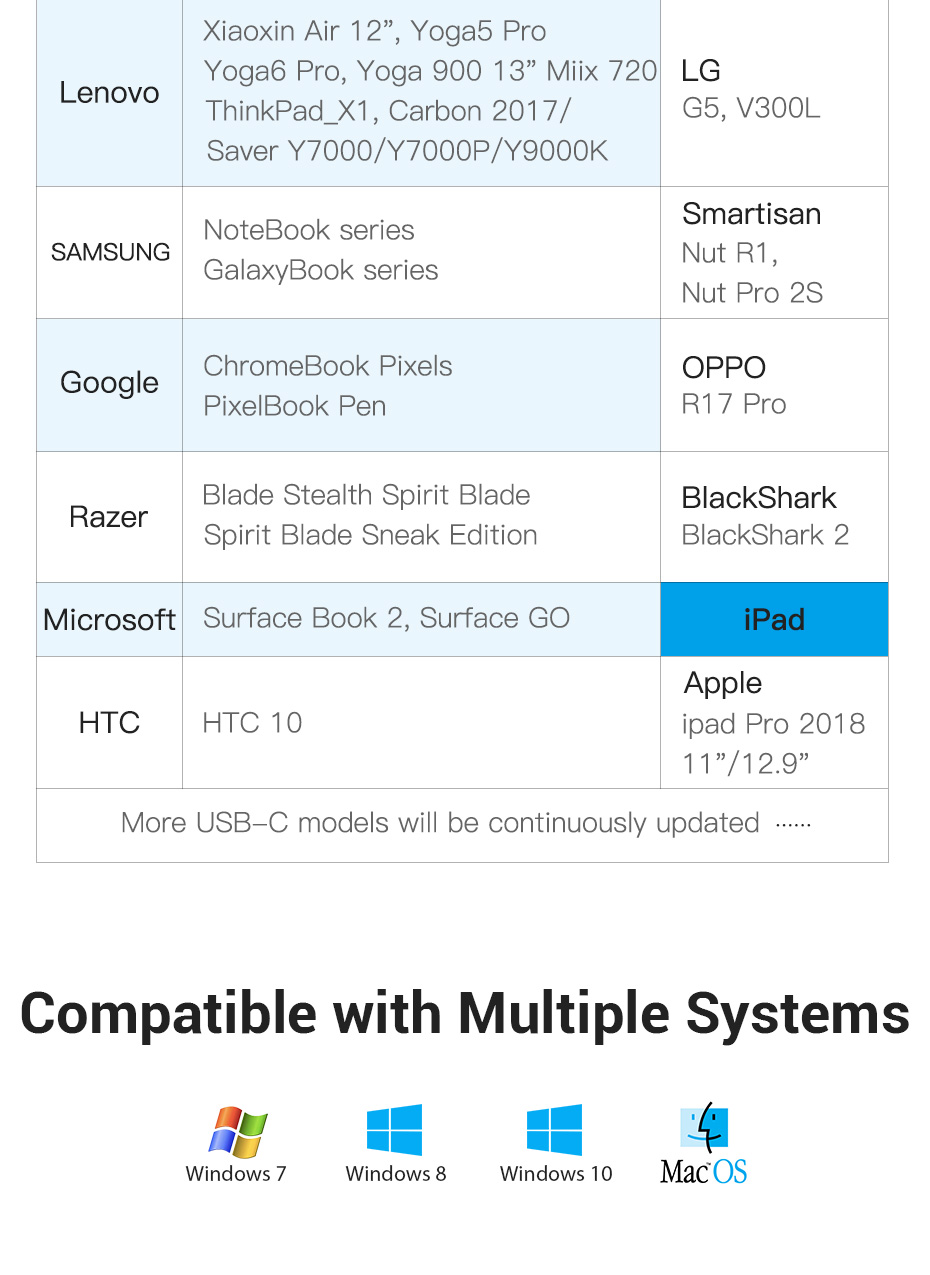
Task: Select the highlighted iPad header cell
Action: point(774,619)
